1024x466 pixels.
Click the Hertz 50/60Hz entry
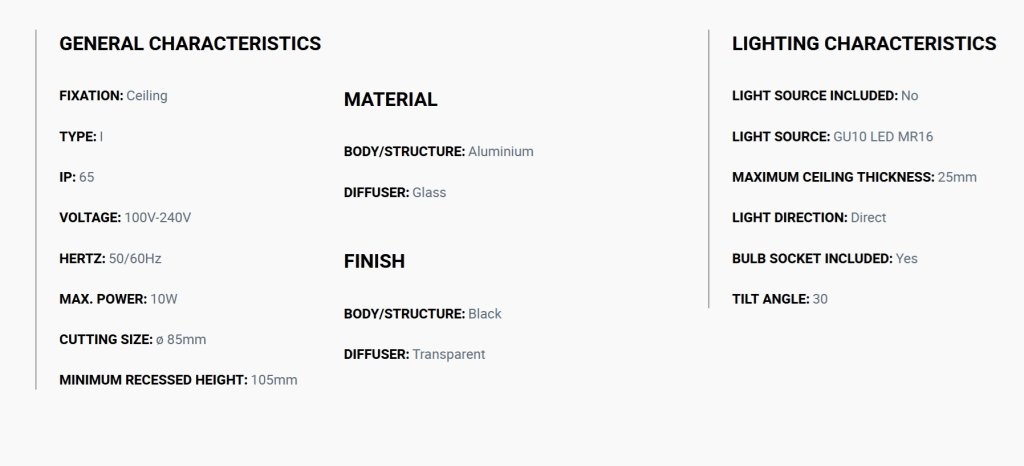(x=110, y=258)
